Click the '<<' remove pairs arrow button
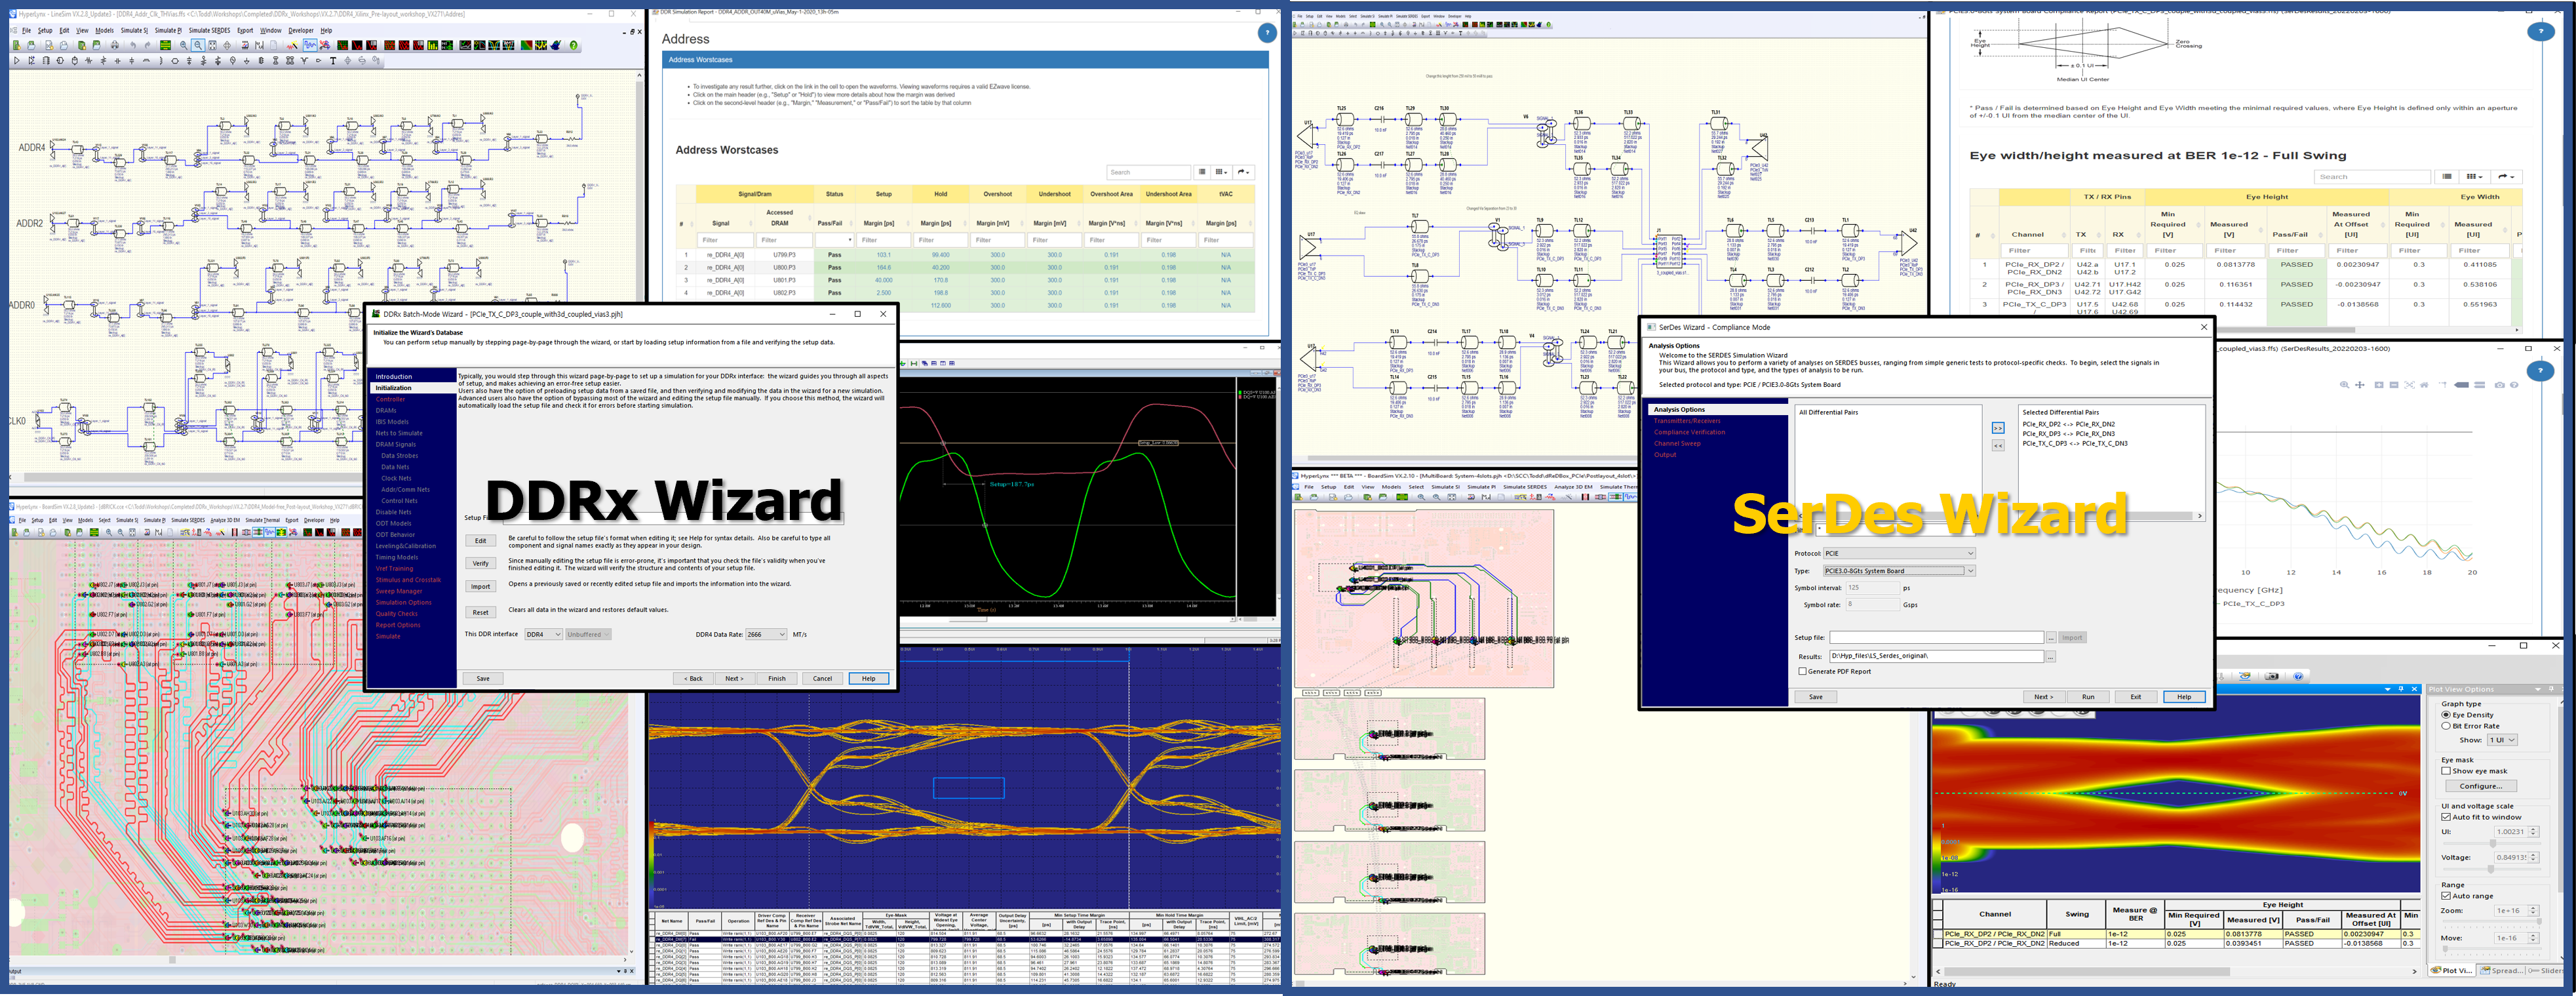Viewport: 2576px width, 996px height. [x=1998, y=446]
